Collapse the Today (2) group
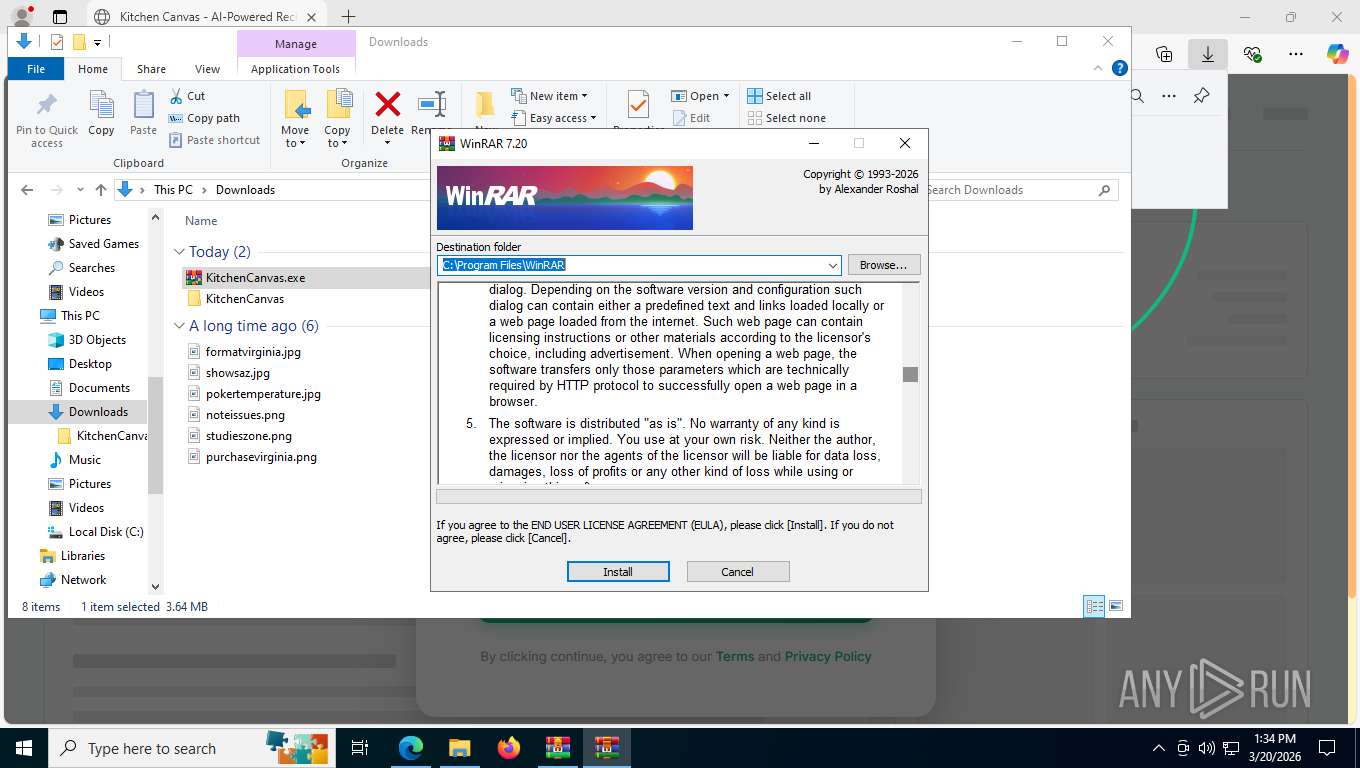 [x=180, y=252]
